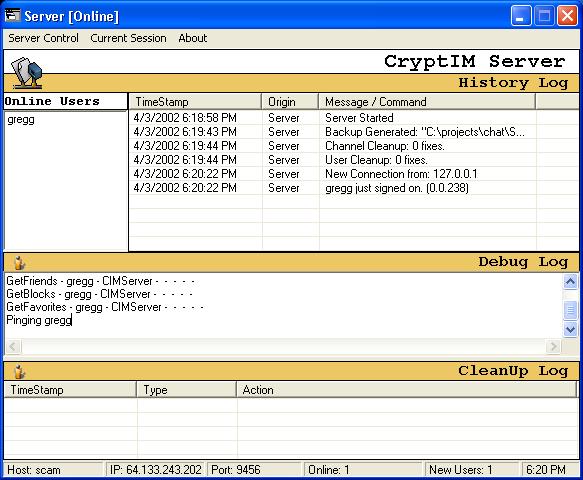Image resolution: width=583 pixels, height=480 pixels.
Task: Open the About menu
Action: [x=193, y=38]
